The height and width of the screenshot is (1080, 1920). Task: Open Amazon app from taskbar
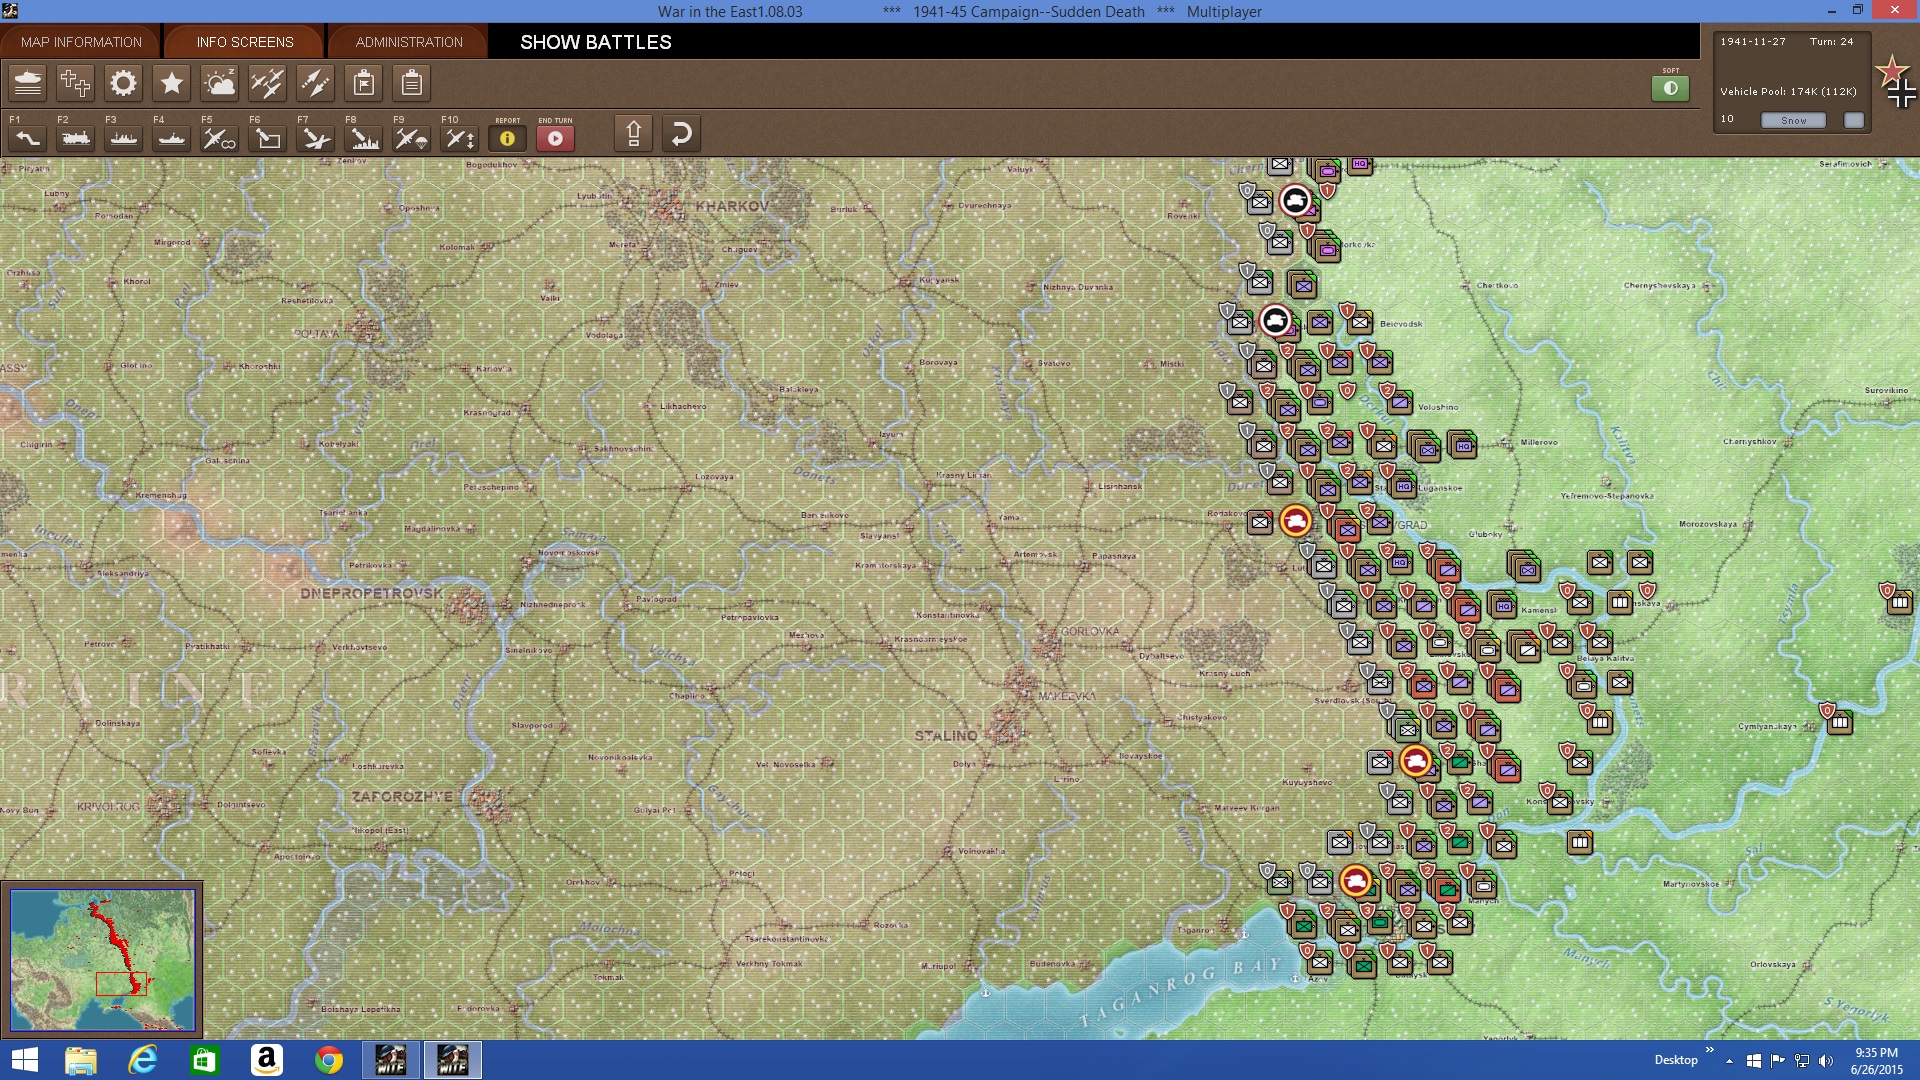coord(266,1060)
